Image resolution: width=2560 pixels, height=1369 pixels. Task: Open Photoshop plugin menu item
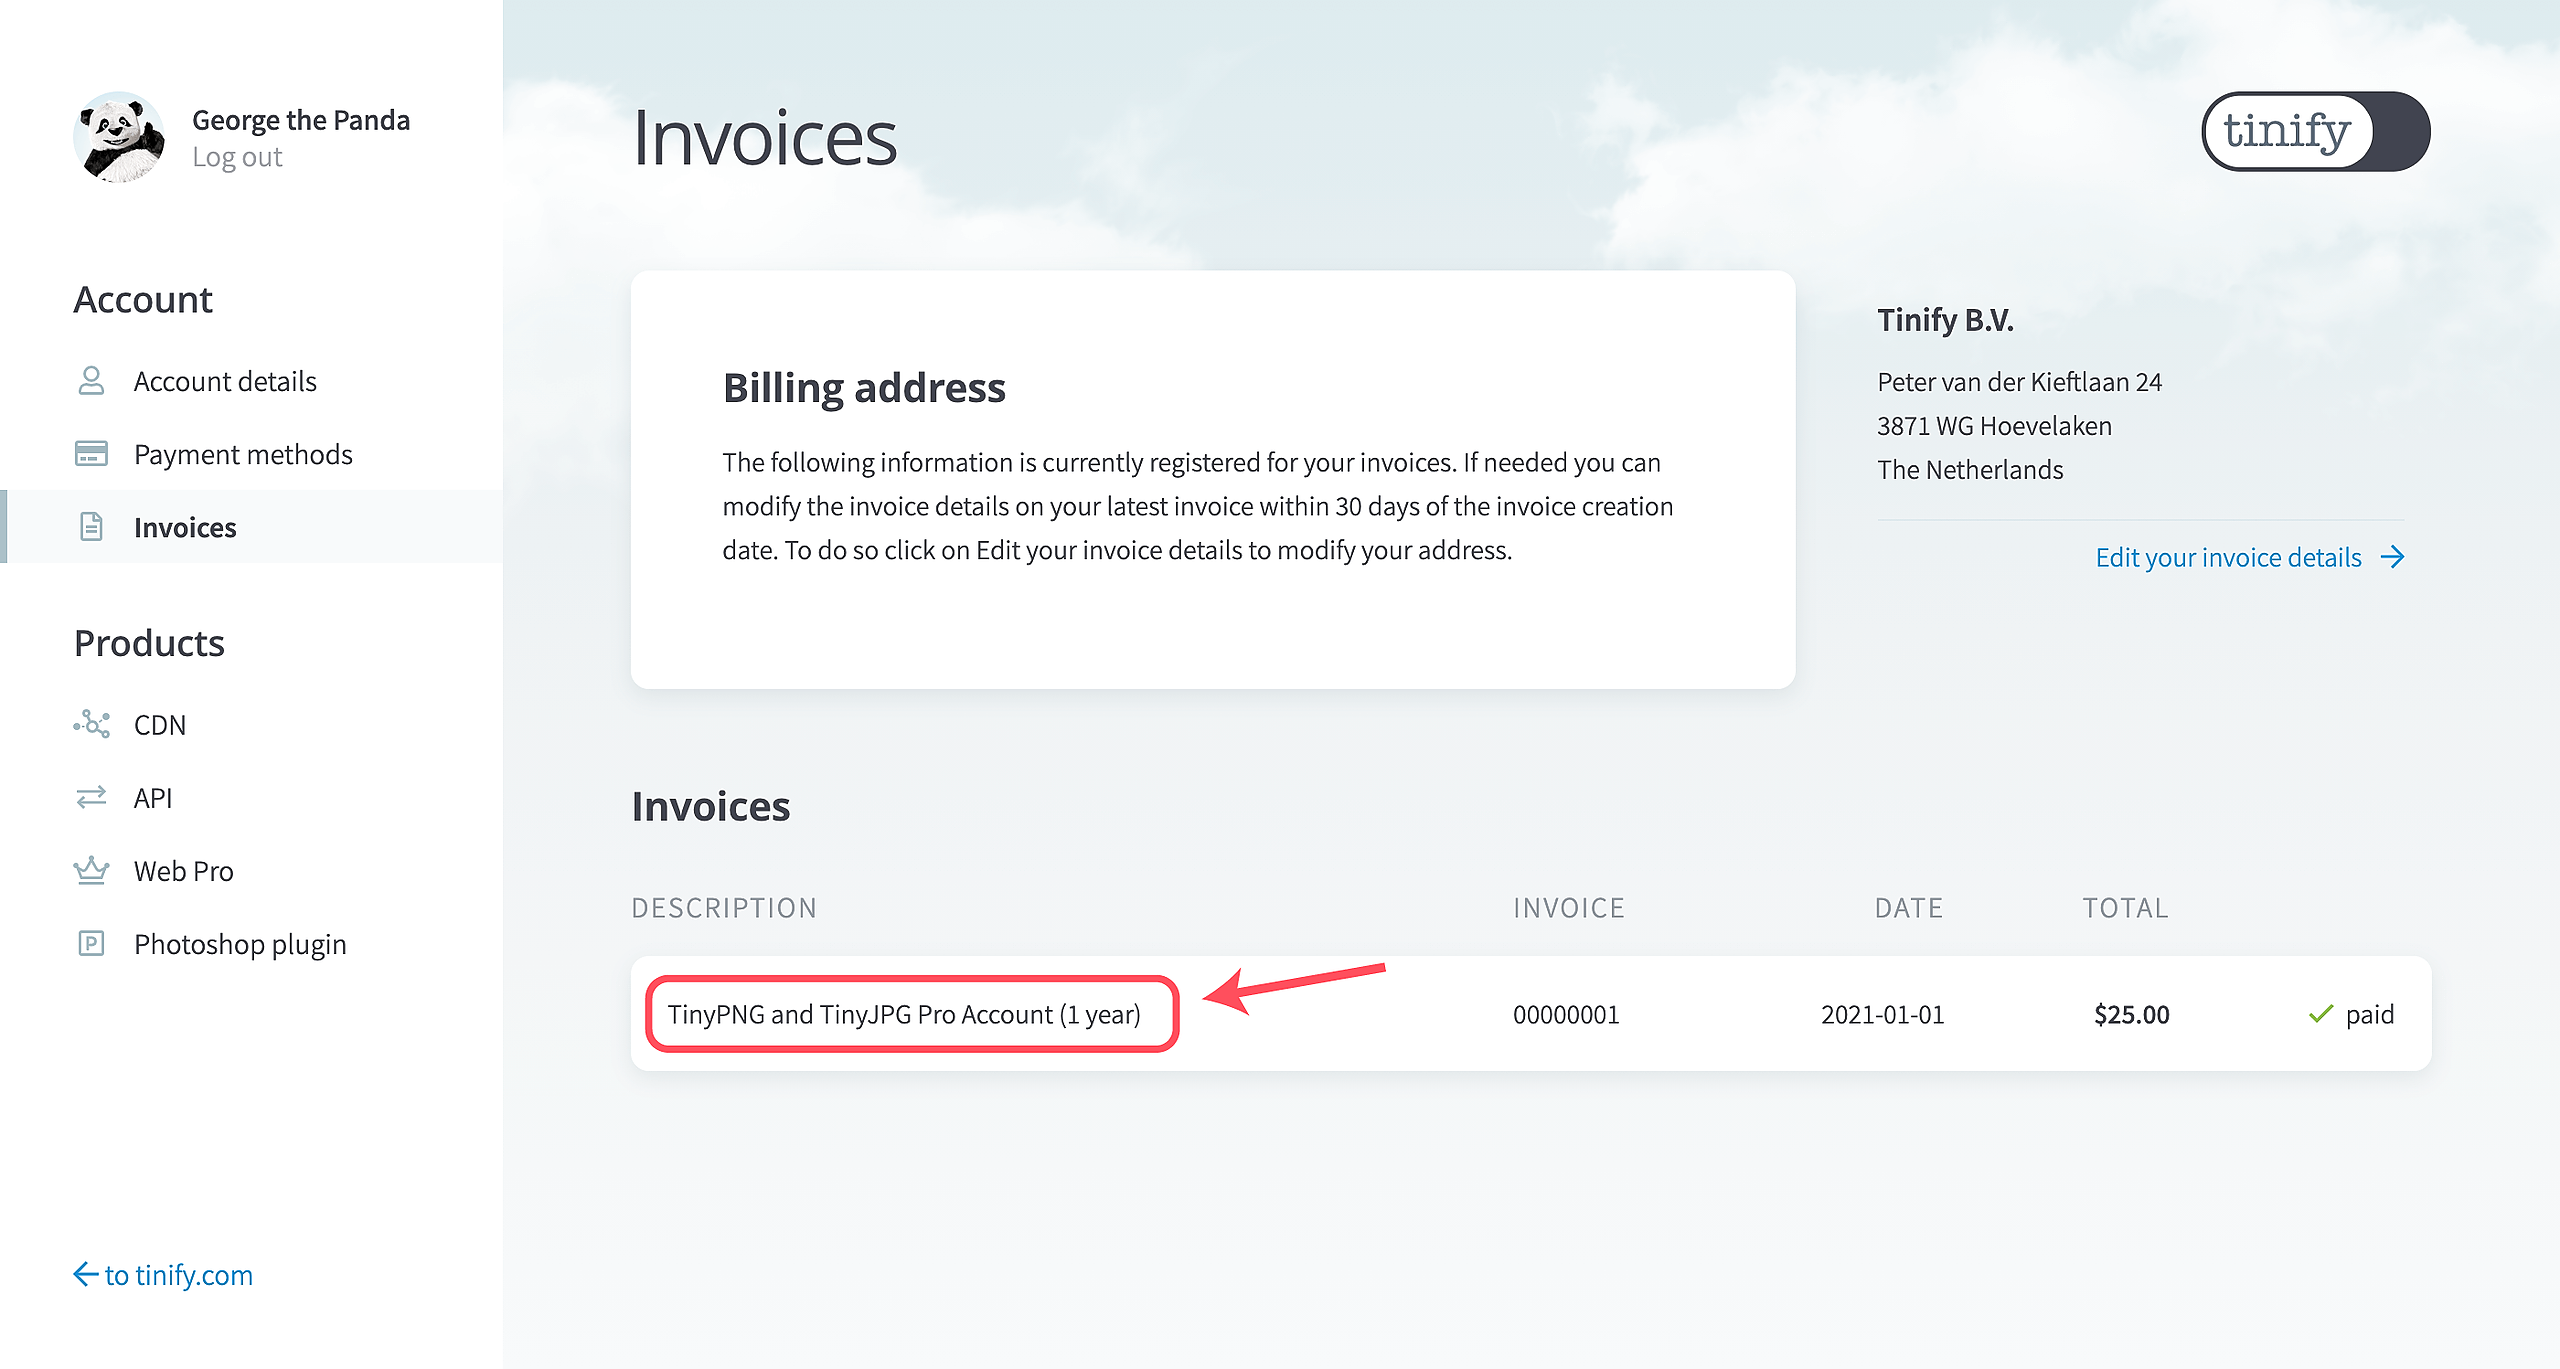[240, 944]
